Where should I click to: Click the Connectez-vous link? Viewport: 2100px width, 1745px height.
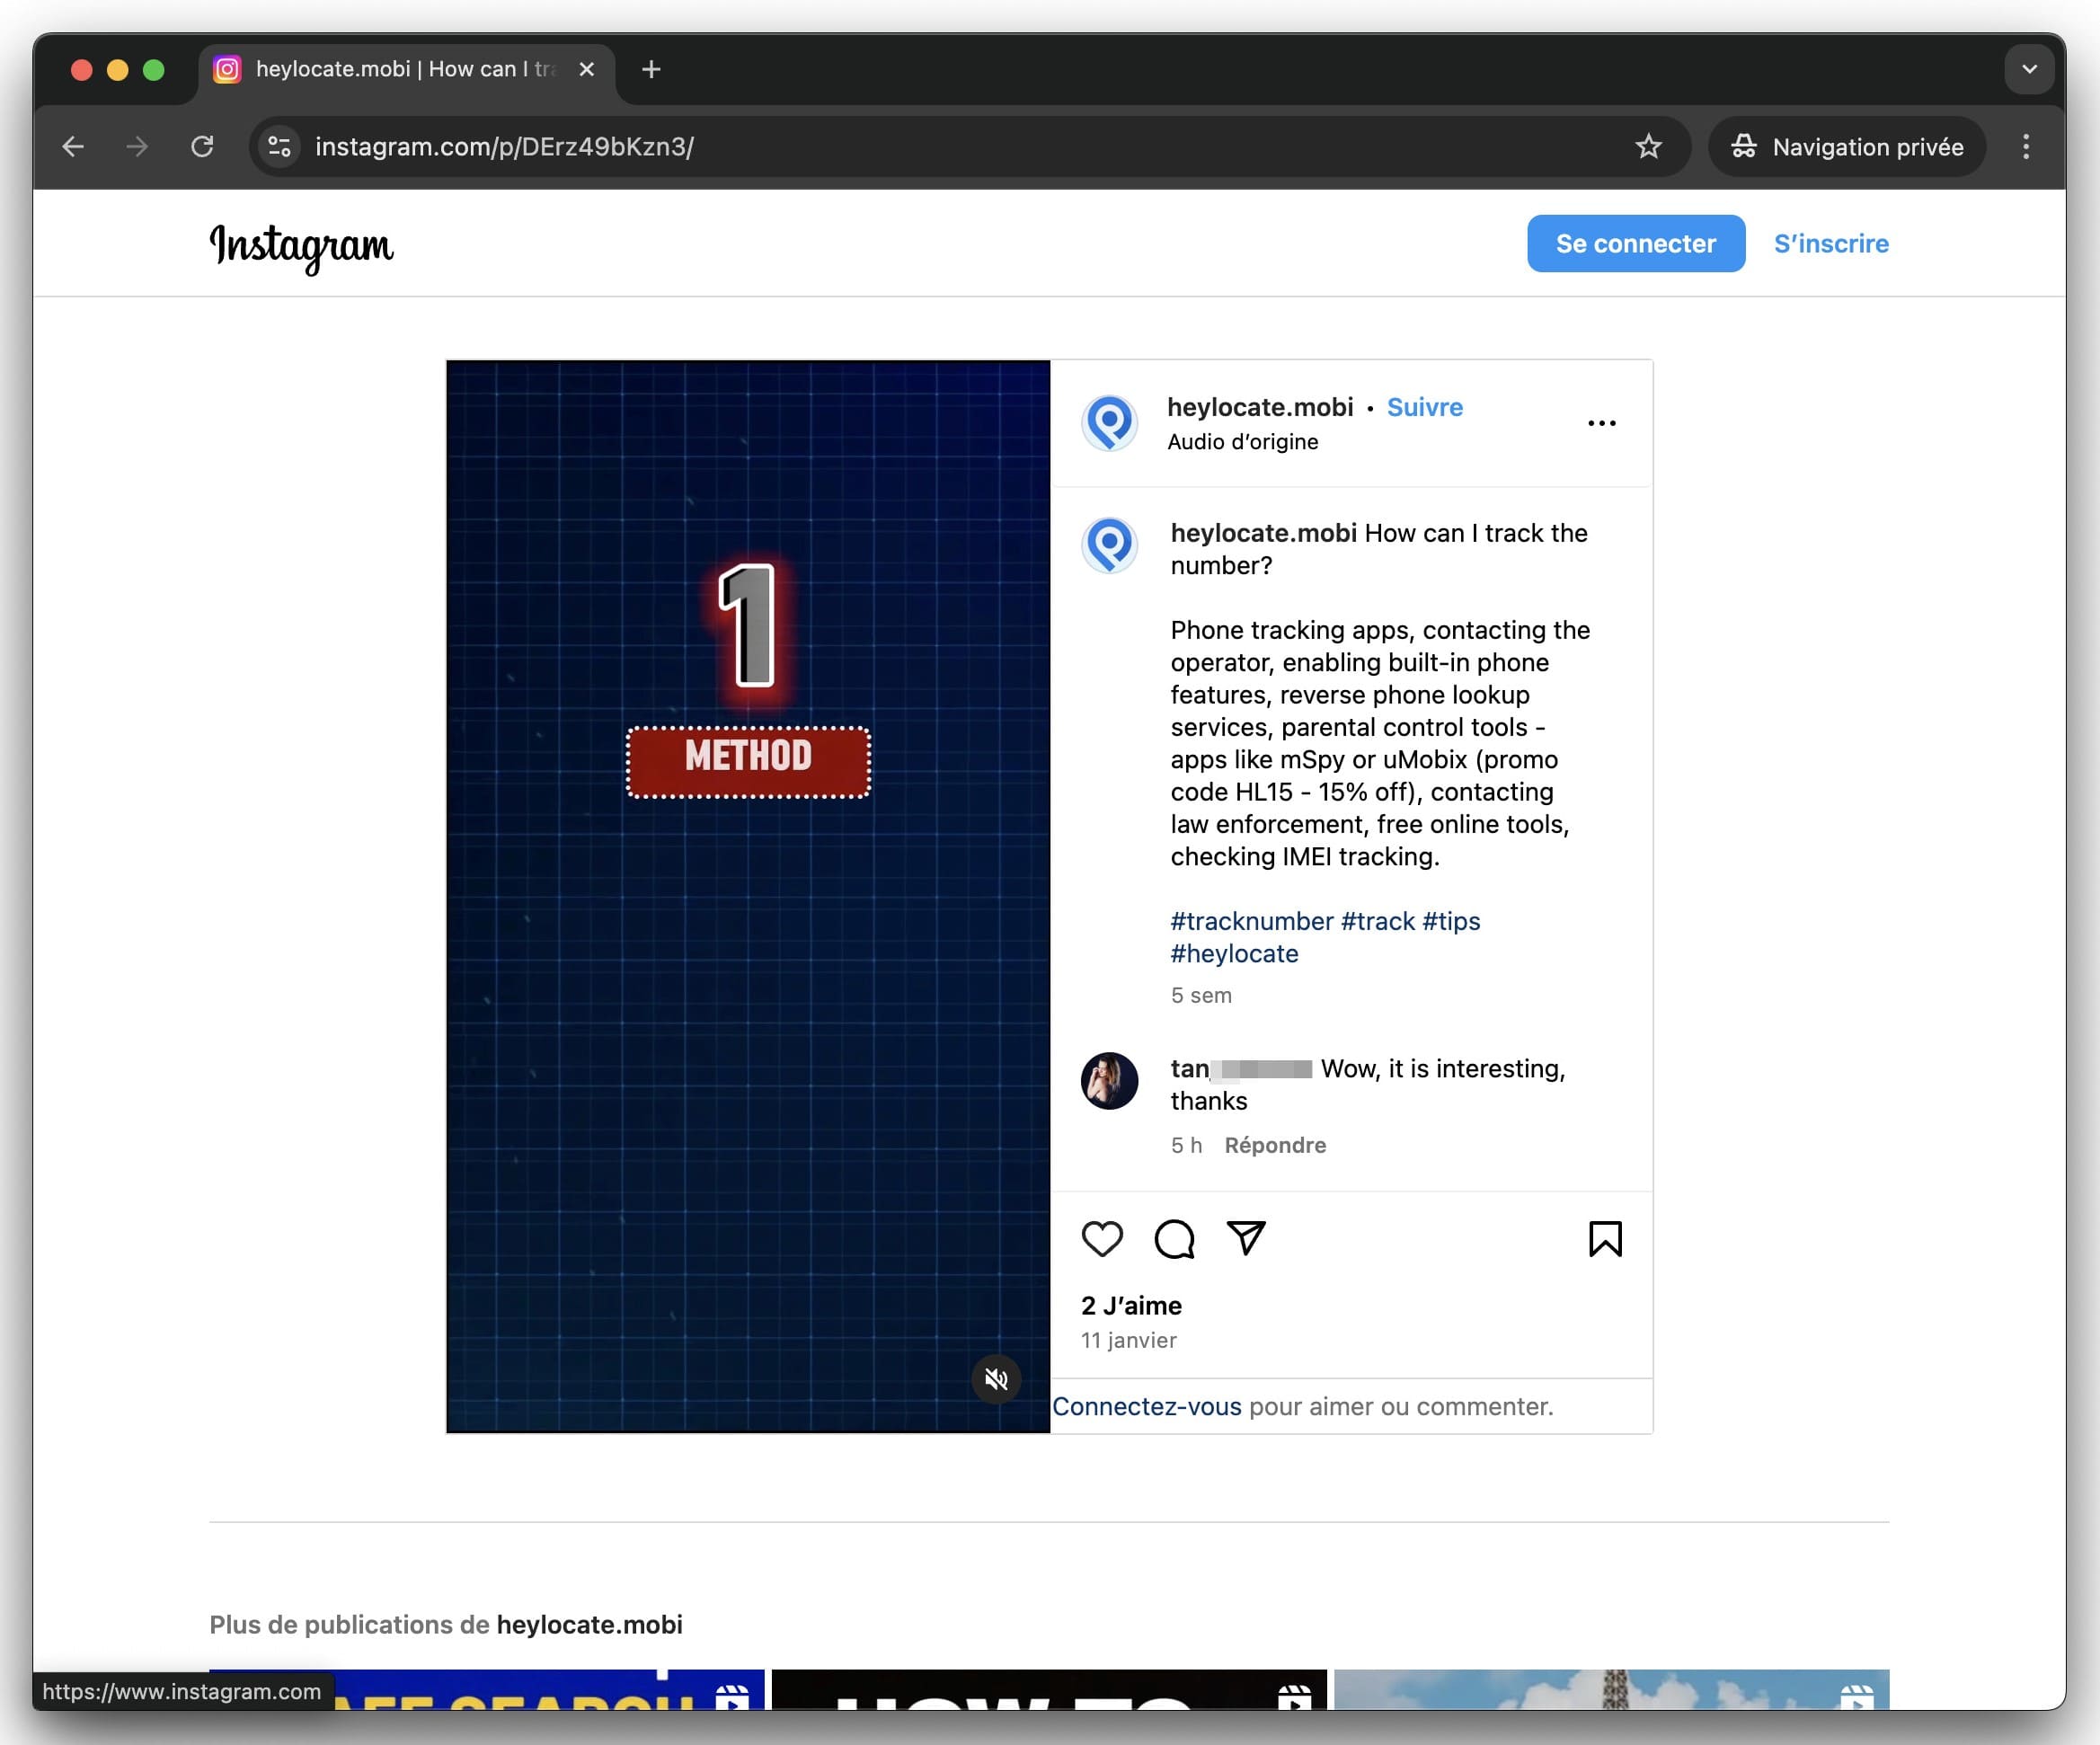[1146, 1406]
